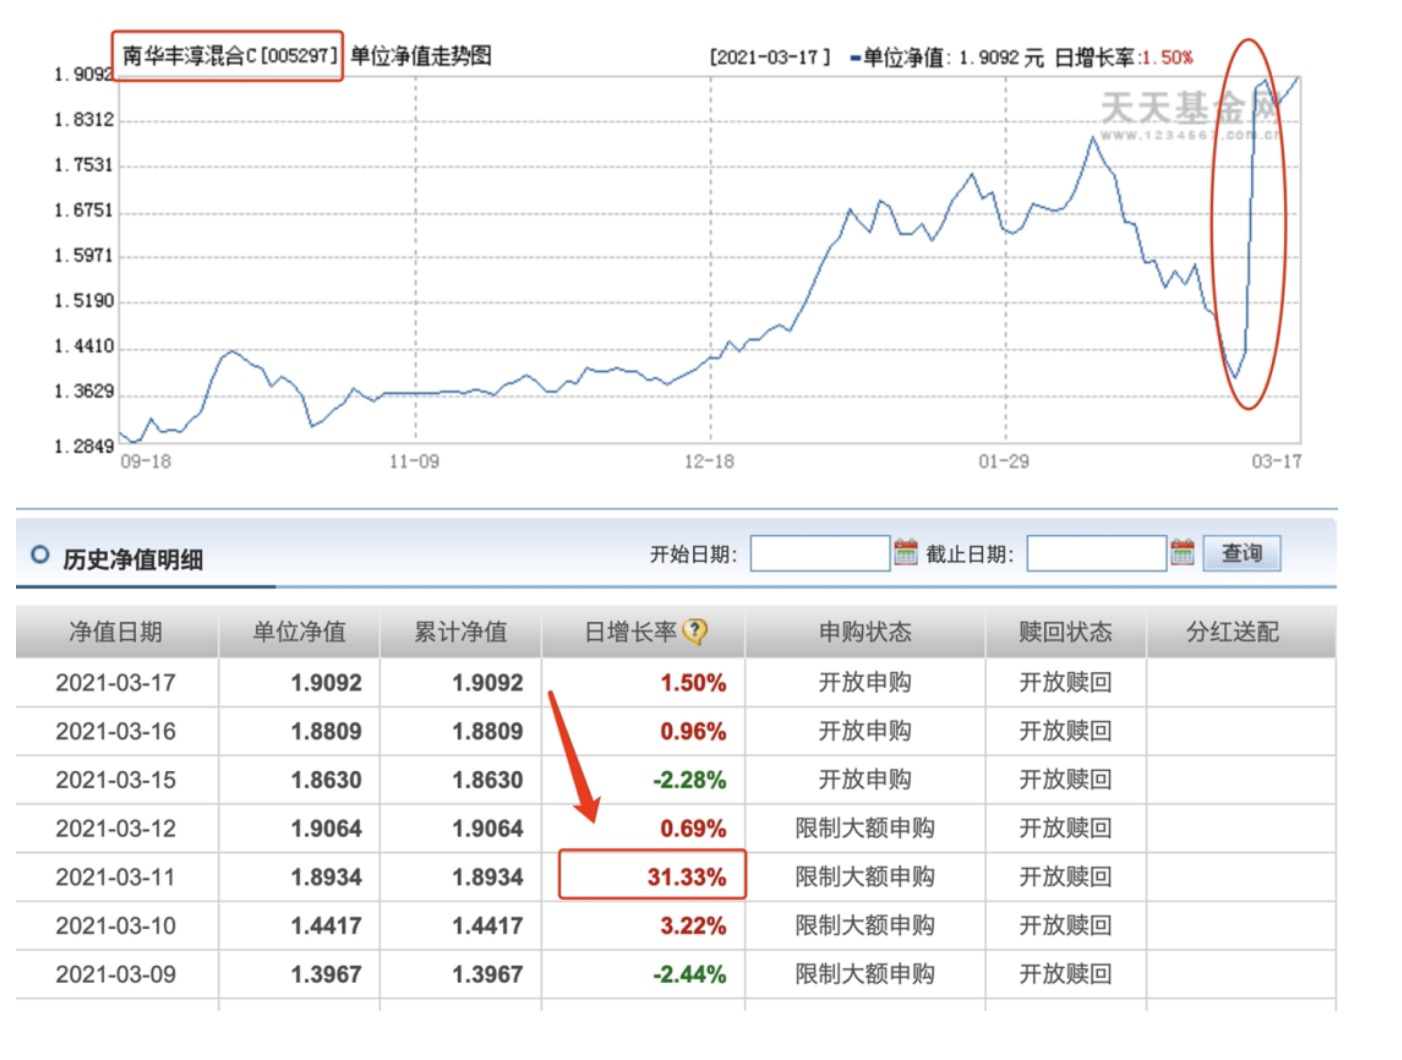Image resolution: width=1402 pixels, height=1060 pixels.
Task: Click the 31.33% growth rate cell
Action: (686, 877)
